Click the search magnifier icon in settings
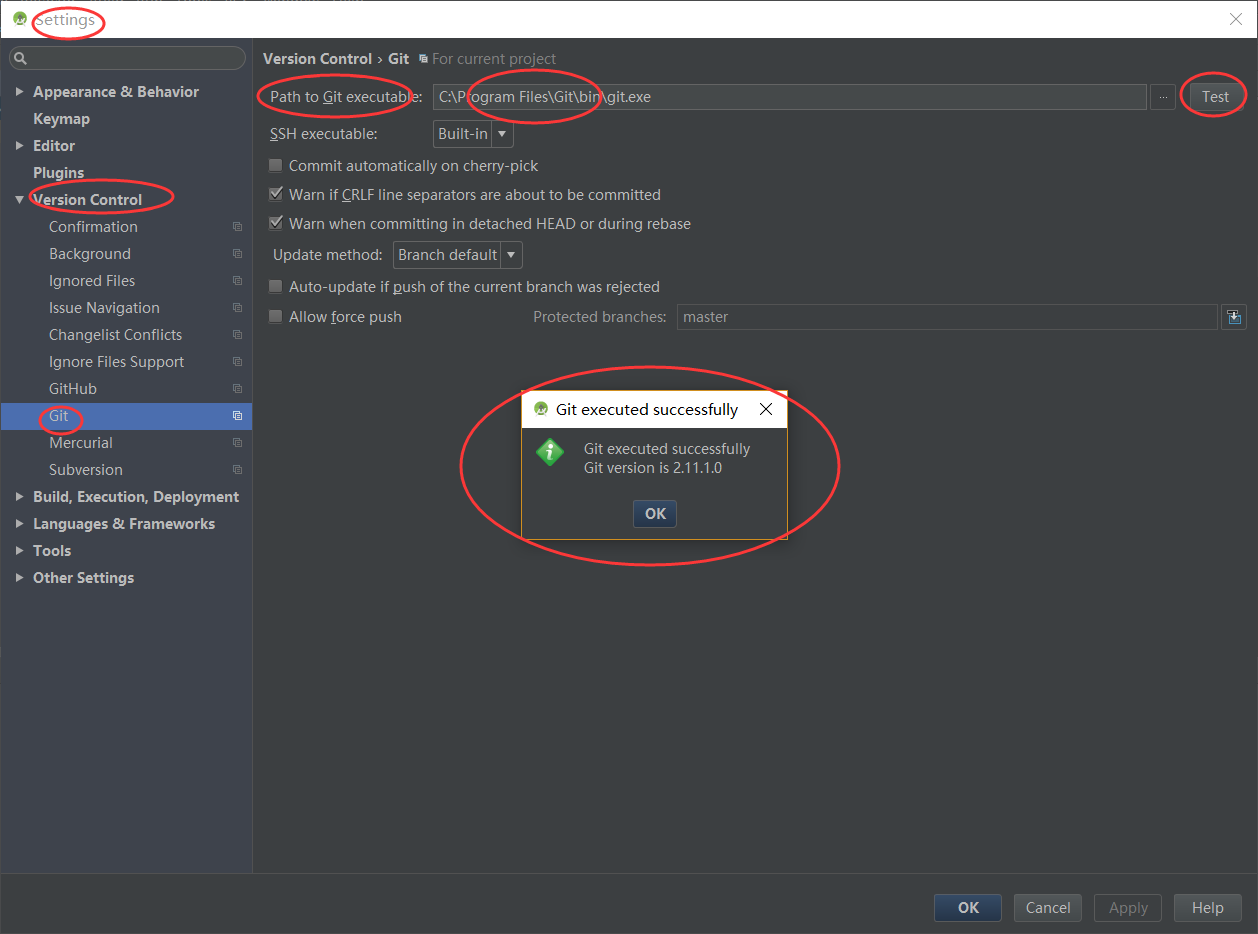1258x934 pixels. [x=20, y=58]
